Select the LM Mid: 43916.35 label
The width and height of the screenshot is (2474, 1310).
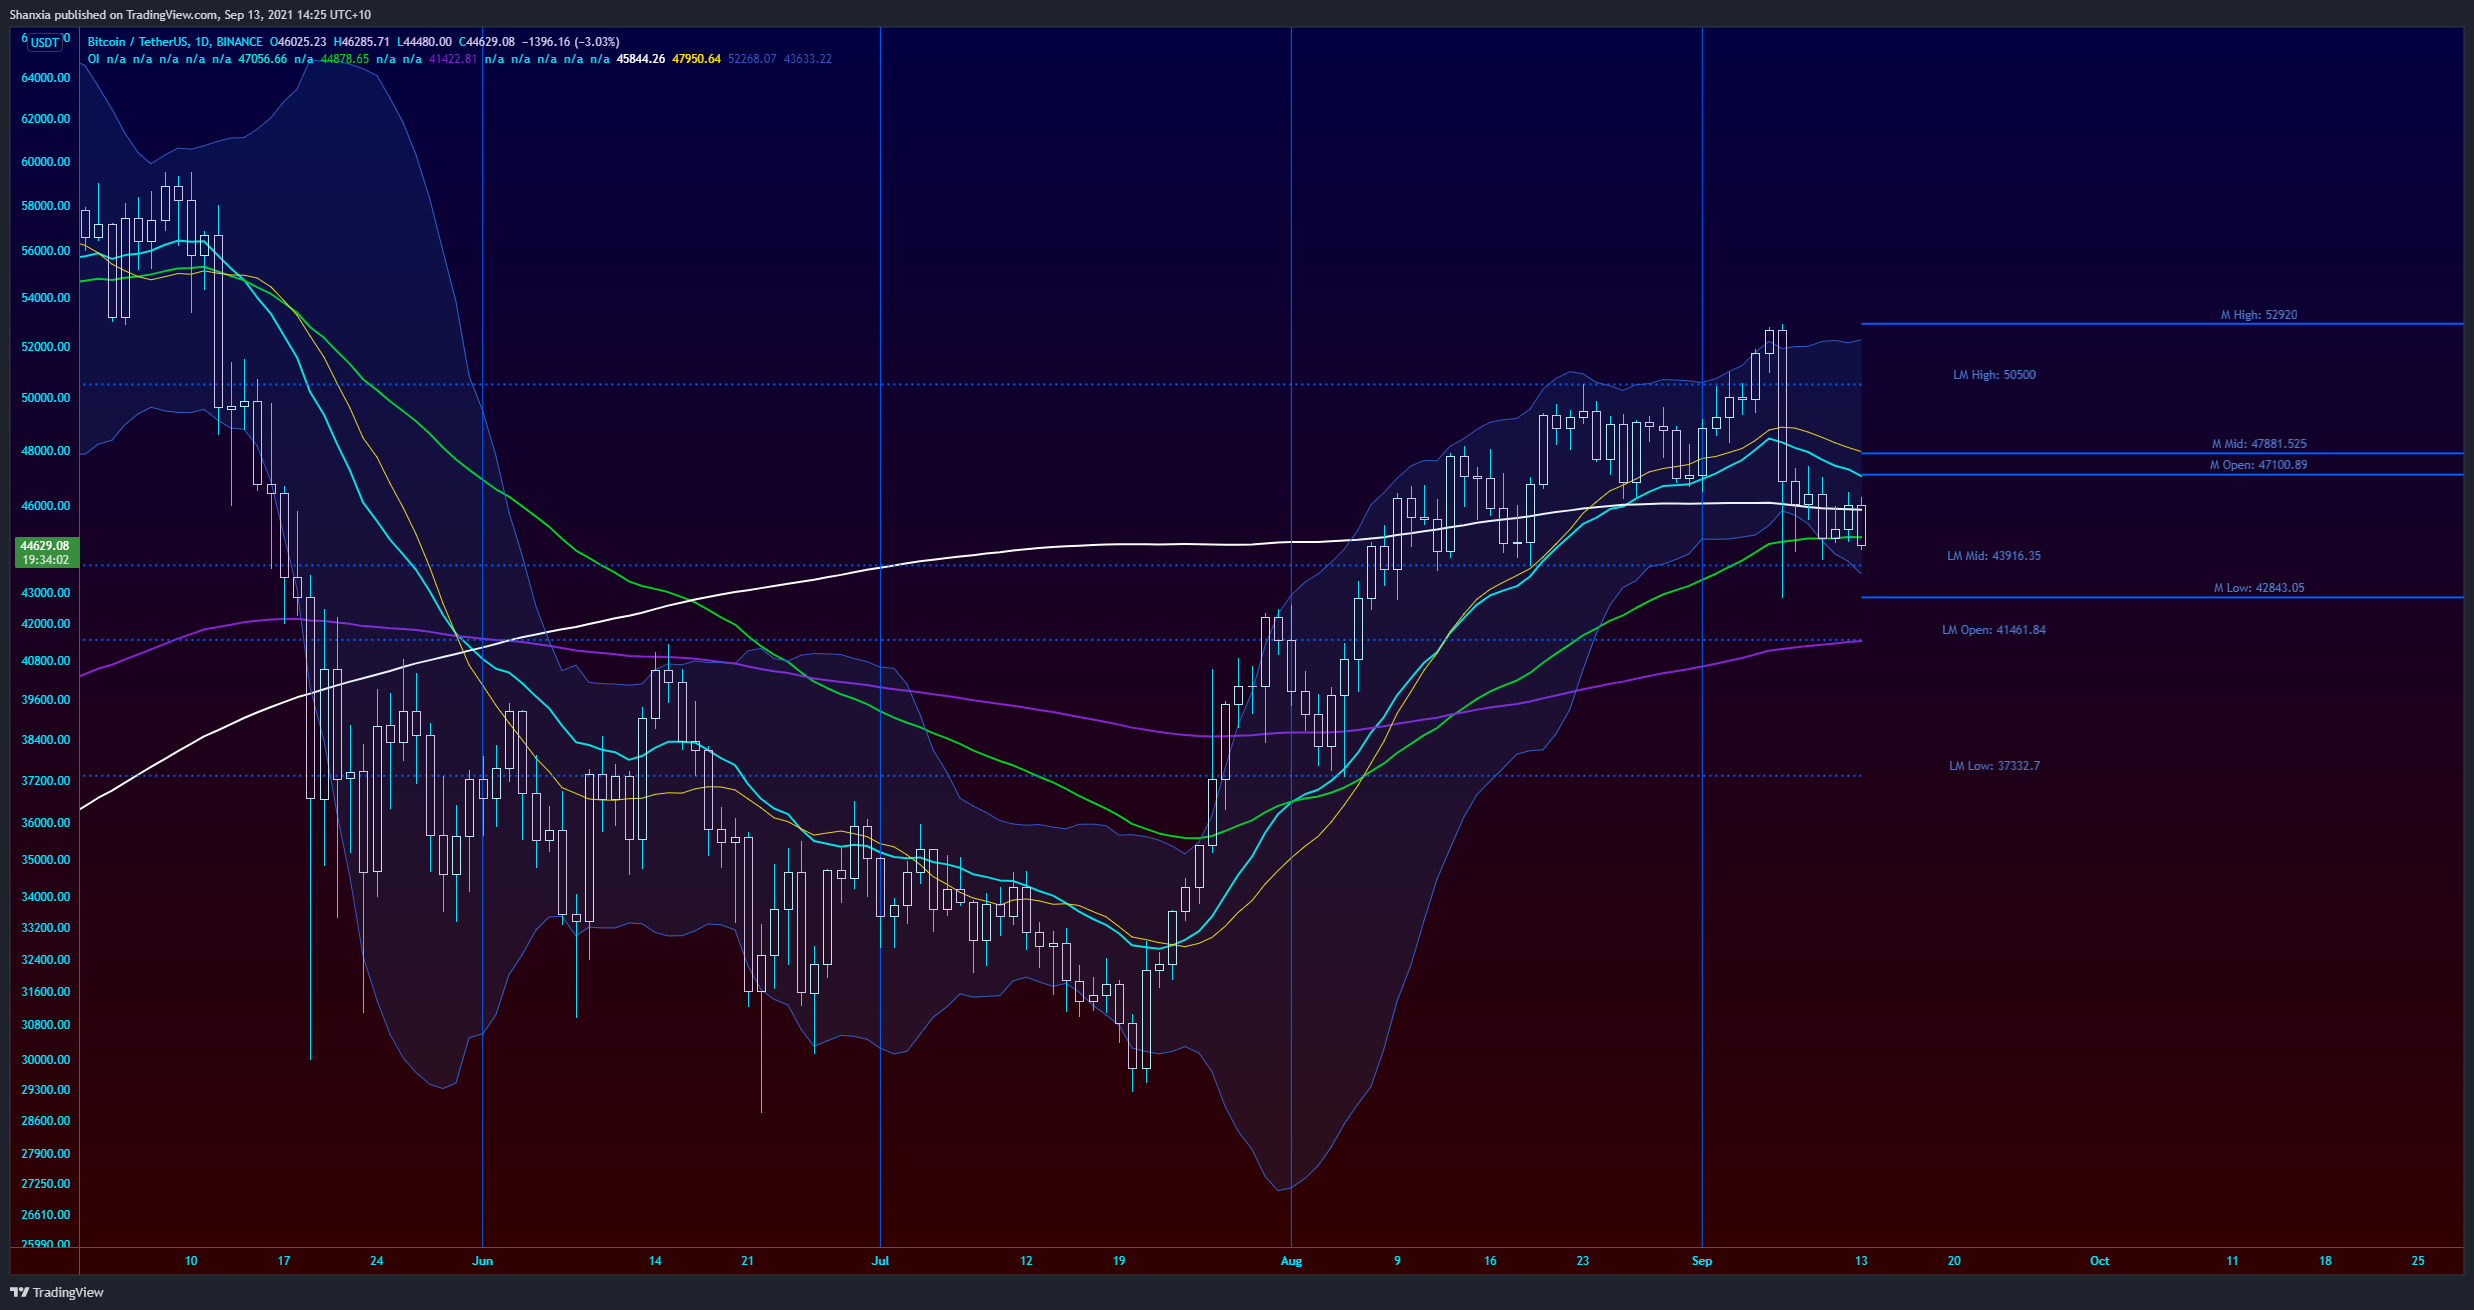pos(1994,556)
